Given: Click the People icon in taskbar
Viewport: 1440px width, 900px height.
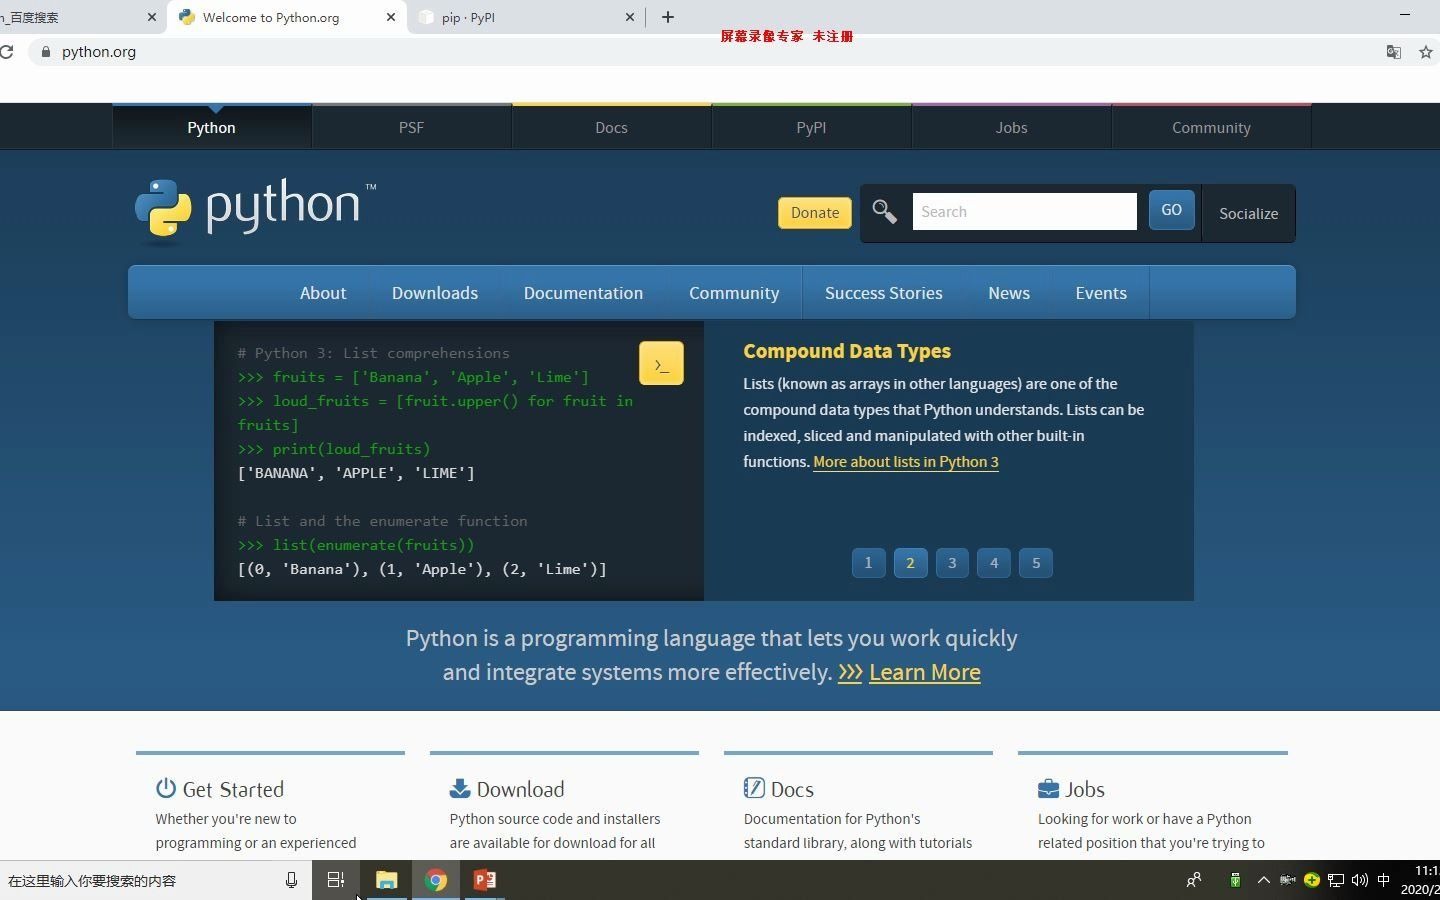Looking at the screenshot, I should [1194, 880].
